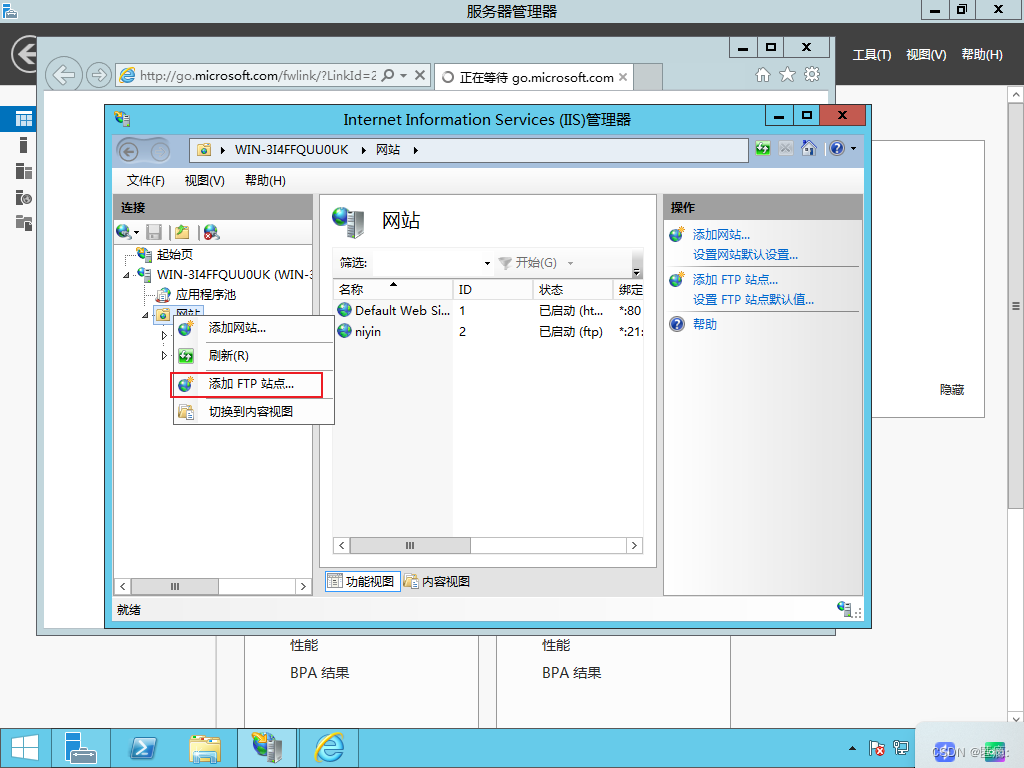This screenshot has width=1024, height=768.
Task: Open the dropdown arrow beside 开始(G)
Action: pyautogui.click(x=570, y=263)
